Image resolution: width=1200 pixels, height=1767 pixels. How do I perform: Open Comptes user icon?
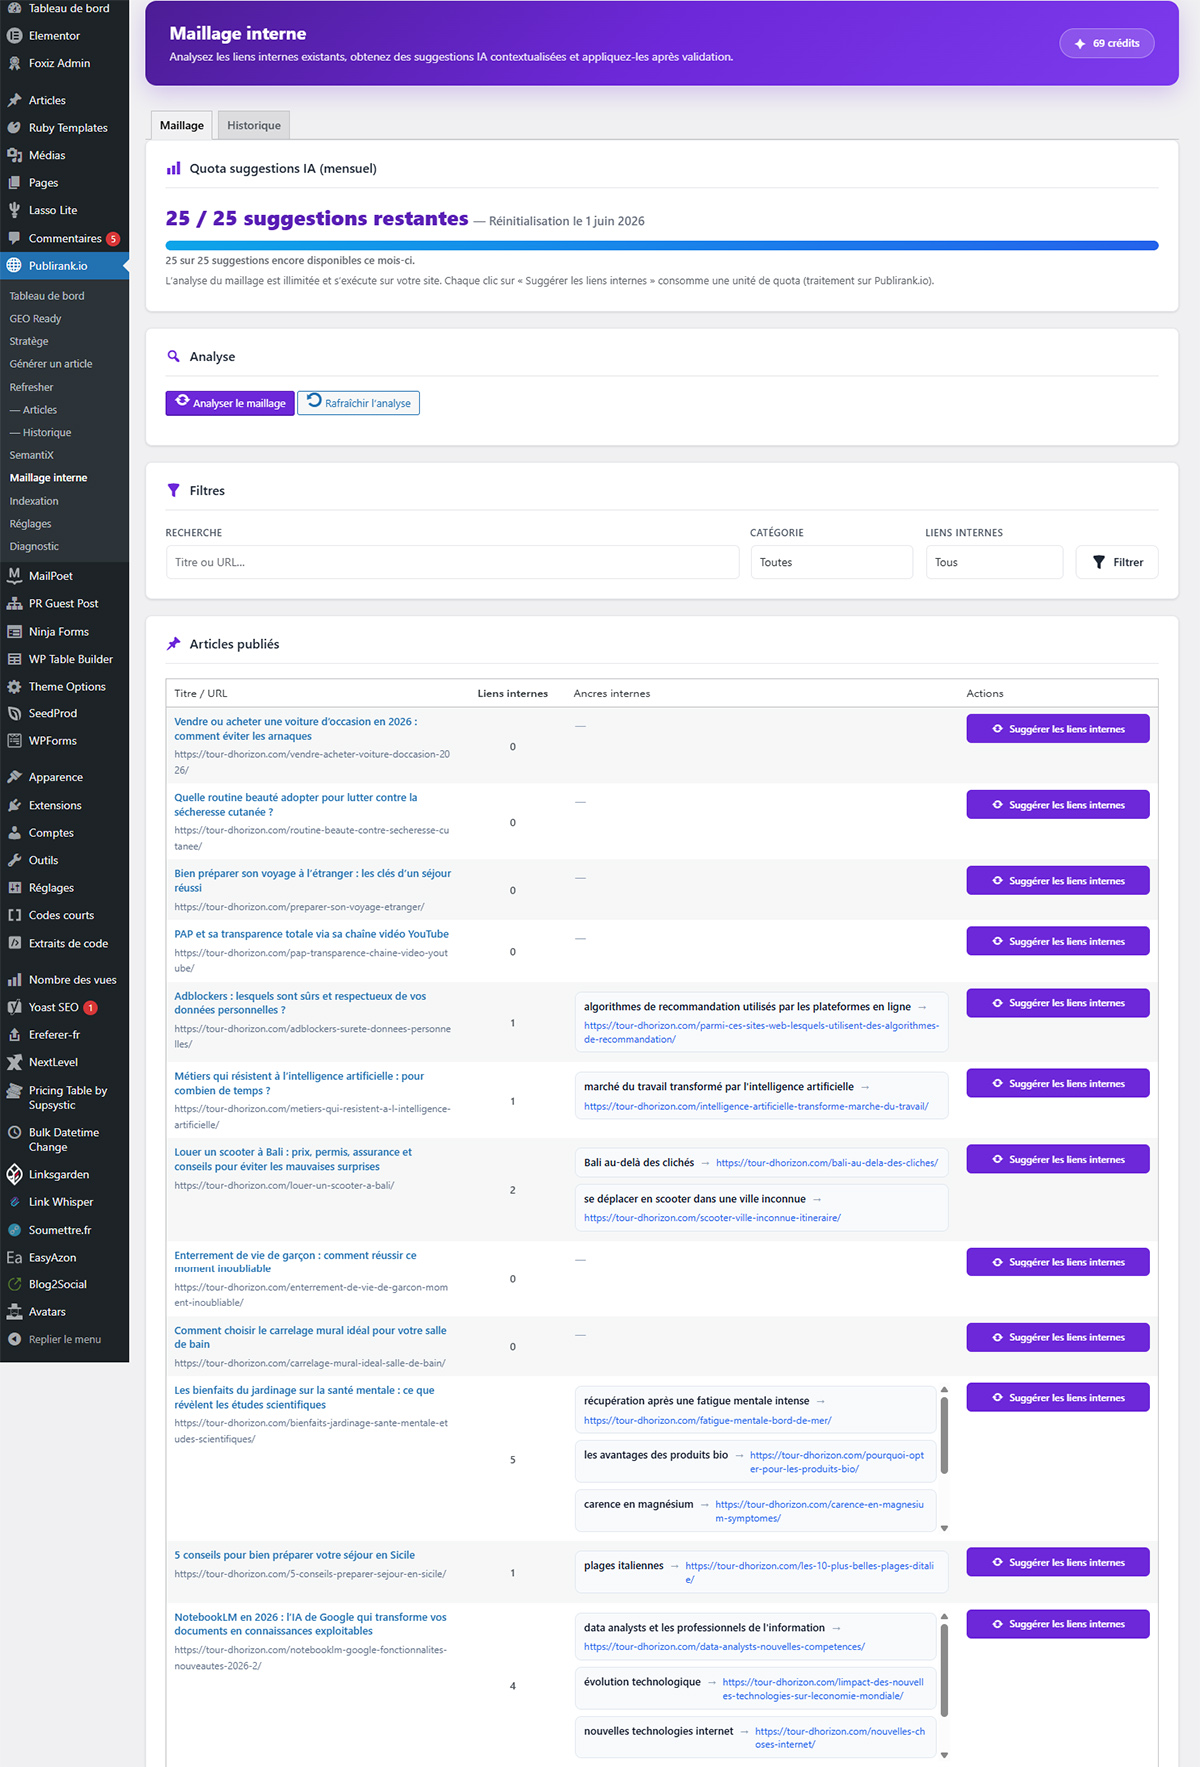[14, 833]
